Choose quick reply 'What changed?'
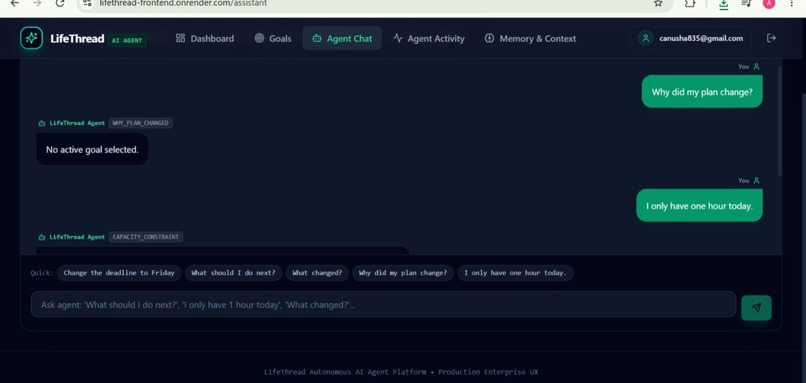Screen dimensions: 806x383 [317, 273]
